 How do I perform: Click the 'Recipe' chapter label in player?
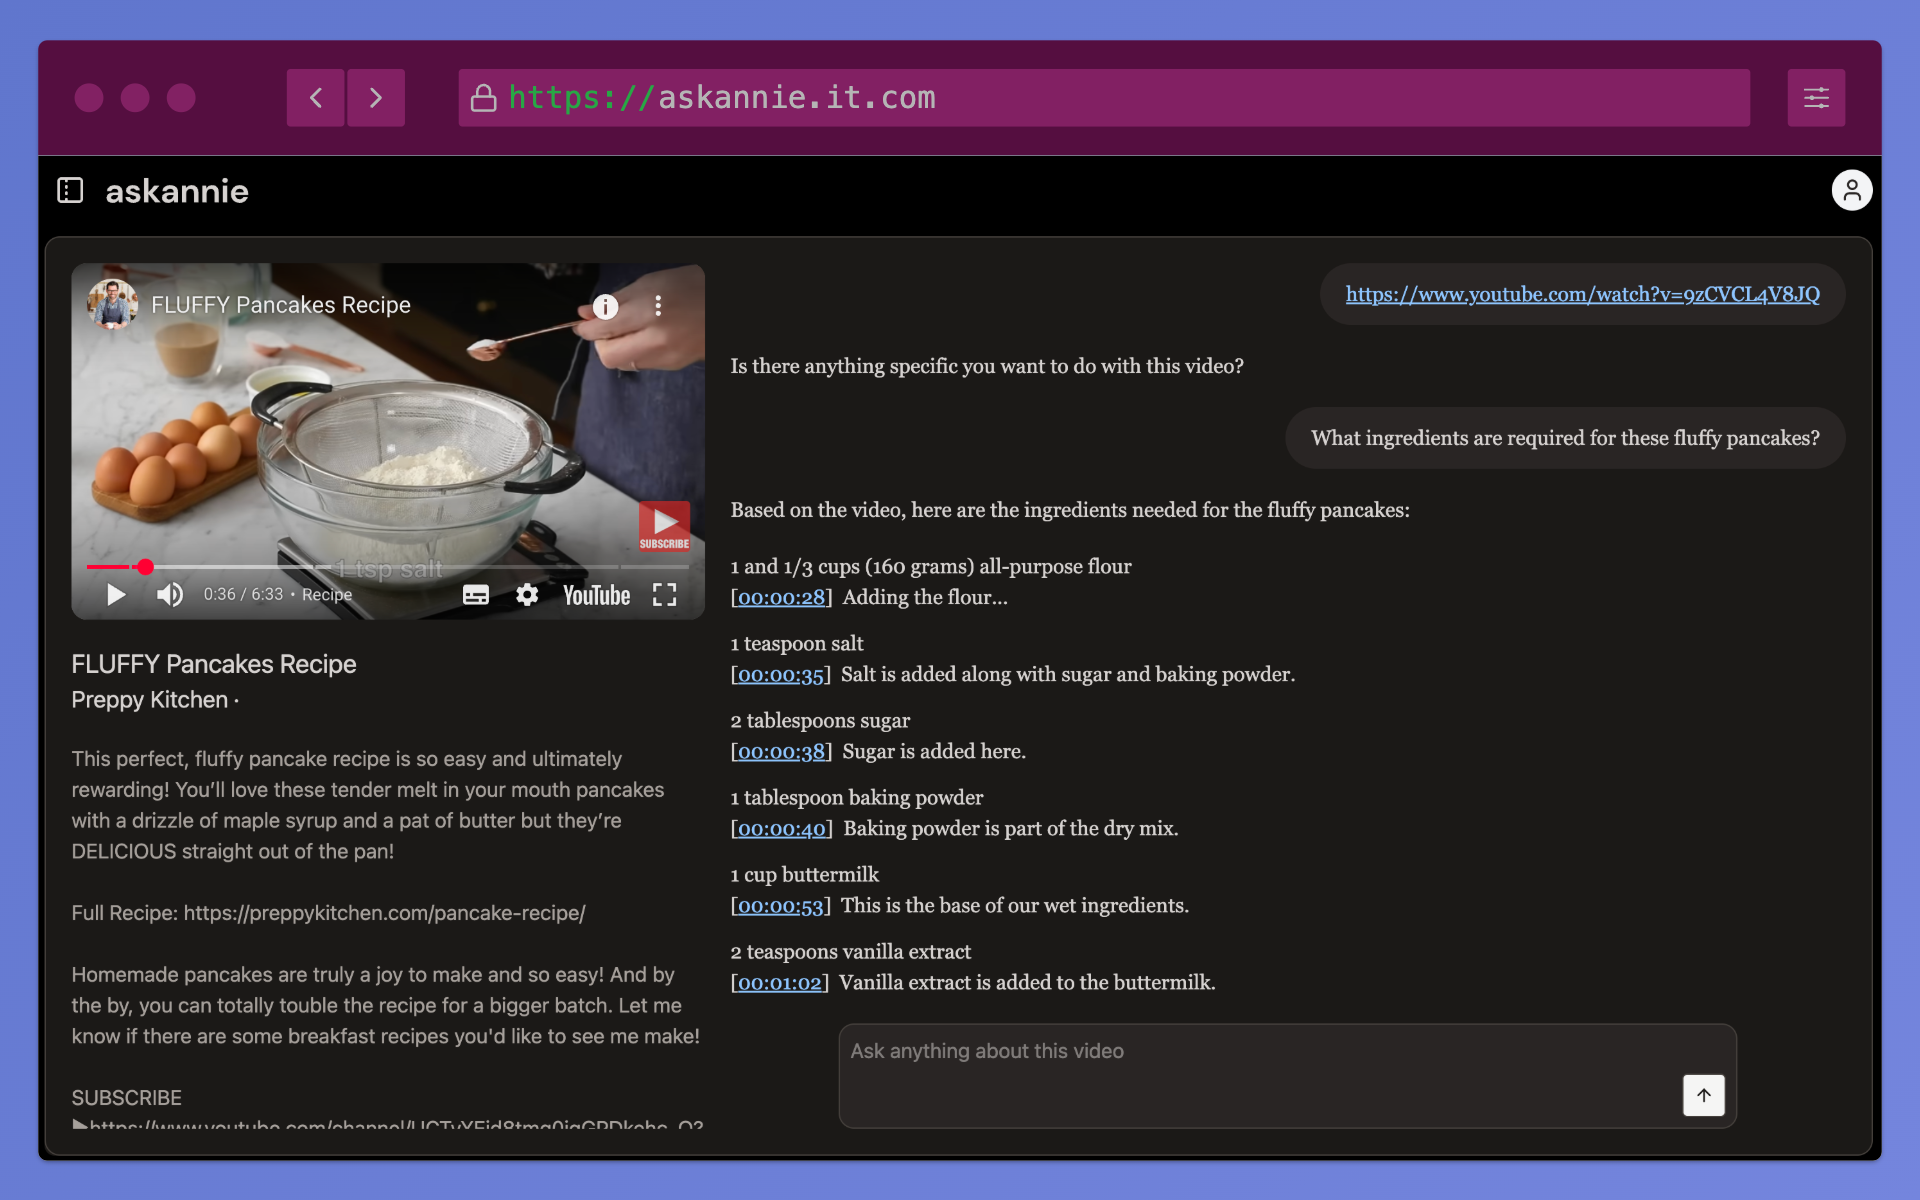pos(327,595)
